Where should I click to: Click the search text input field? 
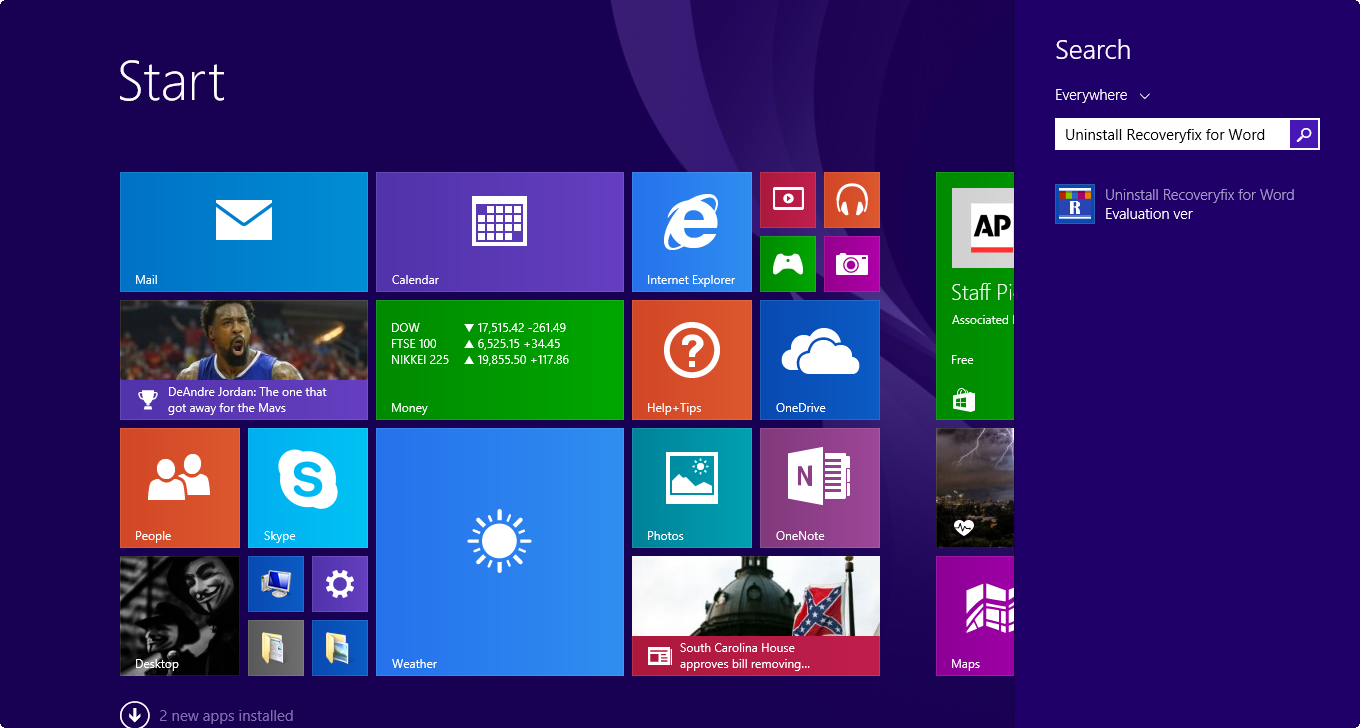1172,134
